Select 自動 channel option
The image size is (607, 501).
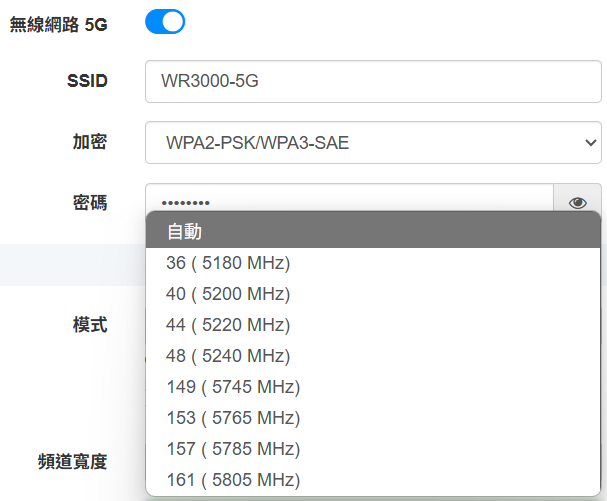(x=372, y=232)
